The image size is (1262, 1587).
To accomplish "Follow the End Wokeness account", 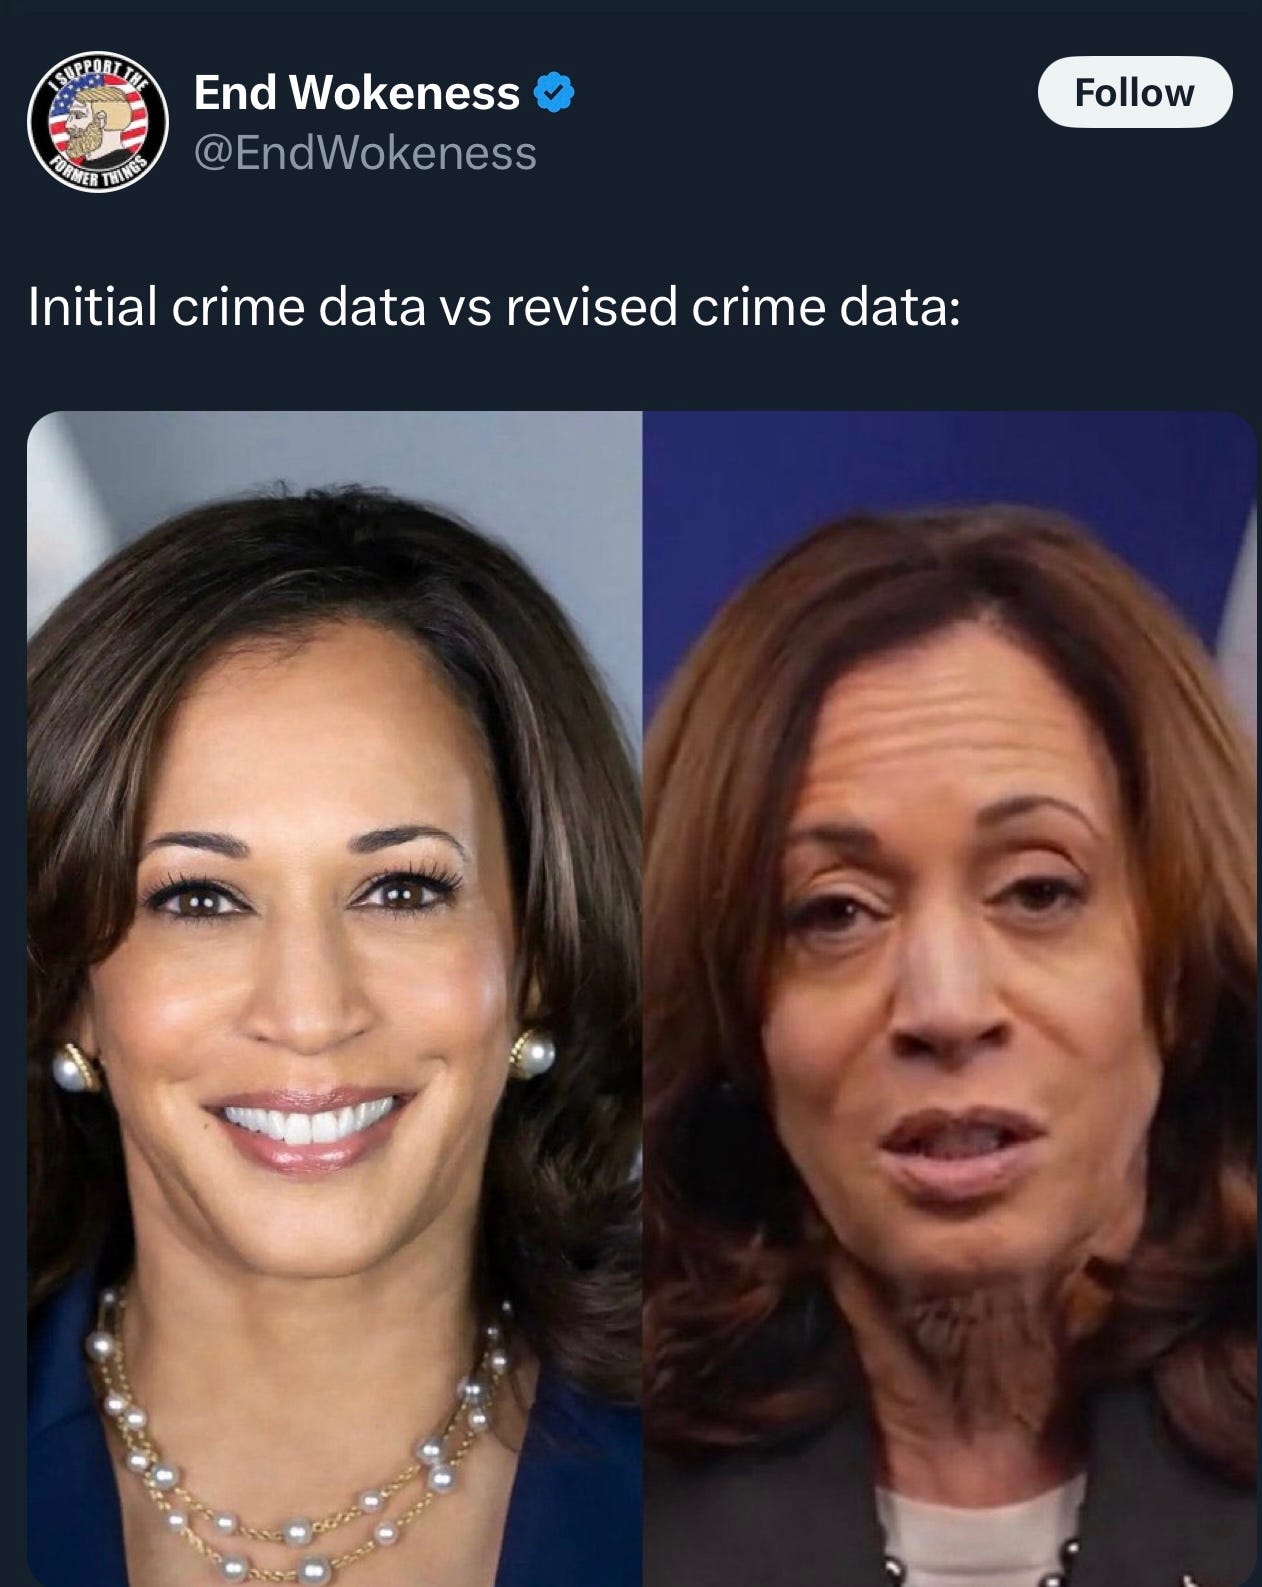I will pyautogui.click(x=1134, y=92).
